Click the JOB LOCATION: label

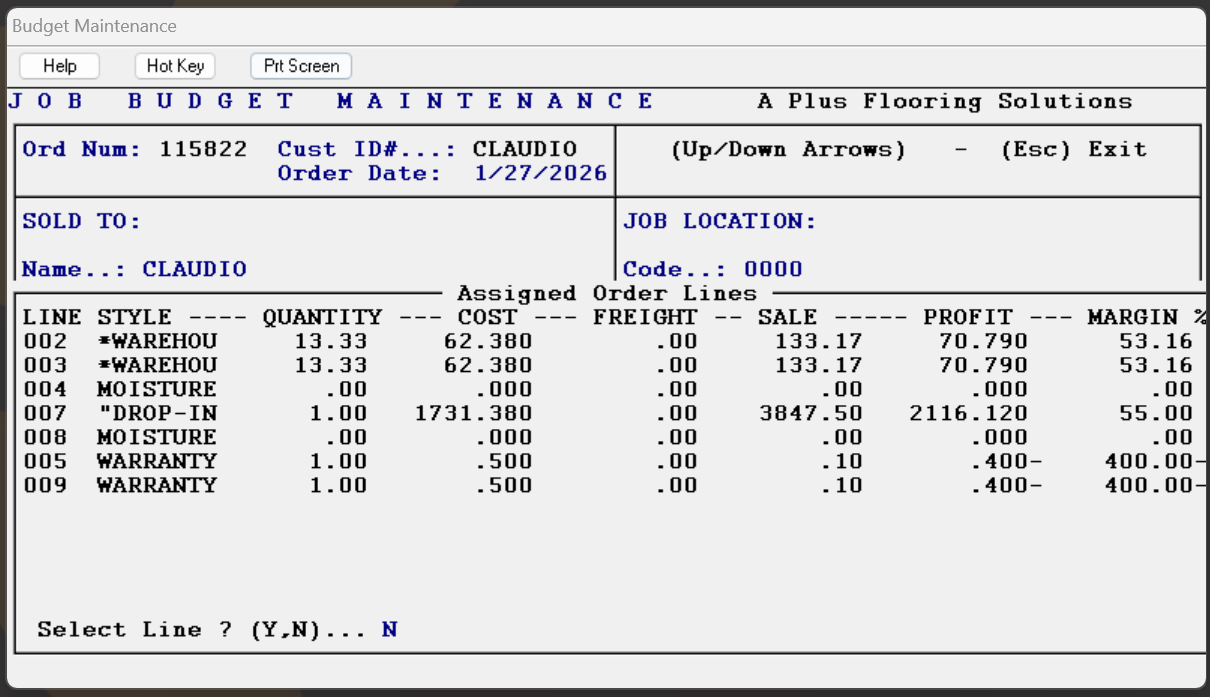720,221
